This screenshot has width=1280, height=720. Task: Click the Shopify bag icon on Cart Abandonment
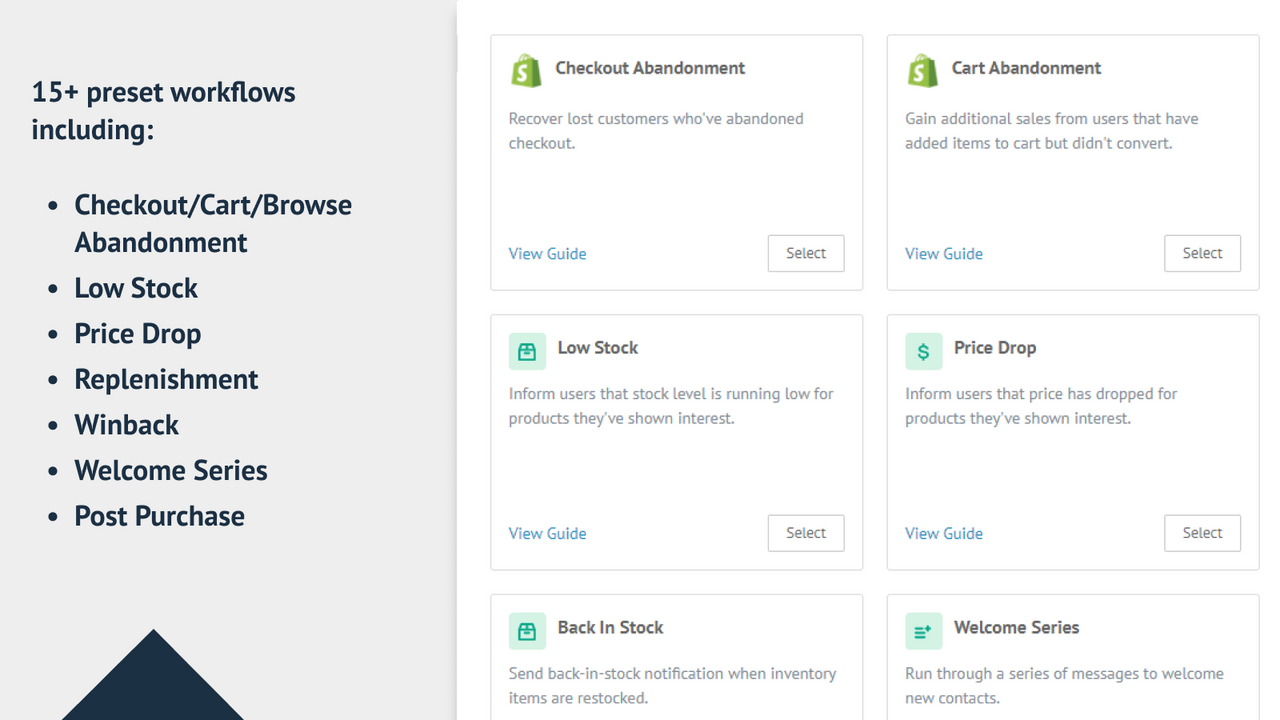[x=922, y=70]
